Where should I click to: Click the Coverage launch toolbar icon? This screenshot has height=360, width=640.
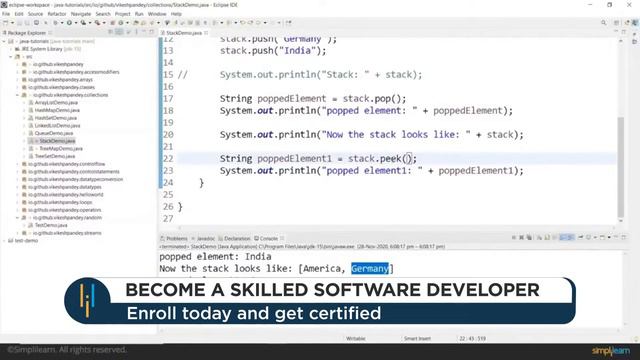coord(83,23)
